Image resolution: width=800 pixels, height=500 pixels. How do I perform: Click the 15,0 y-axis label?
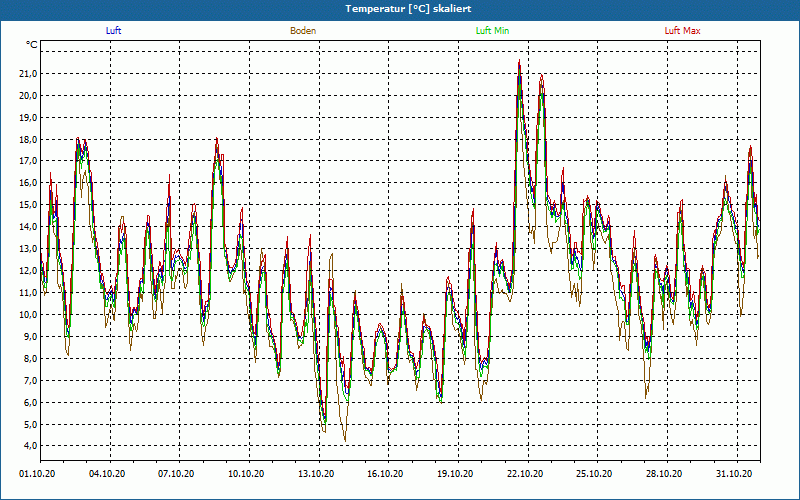28,205
